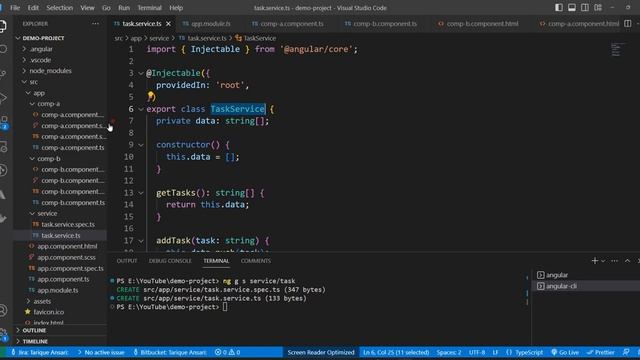Fold the constructor block at line 9

141,145
